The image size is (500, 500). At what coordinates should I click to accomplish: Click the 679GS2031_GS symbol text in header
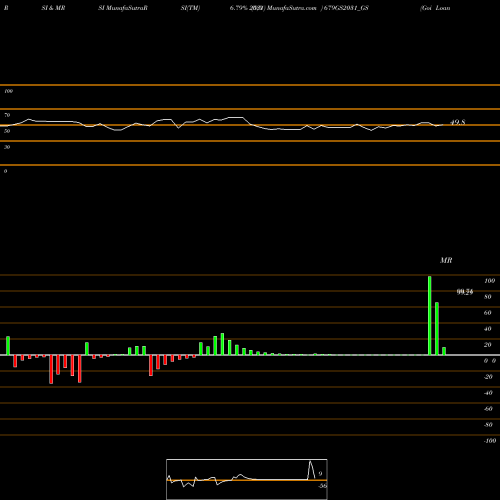coord(345,8)
